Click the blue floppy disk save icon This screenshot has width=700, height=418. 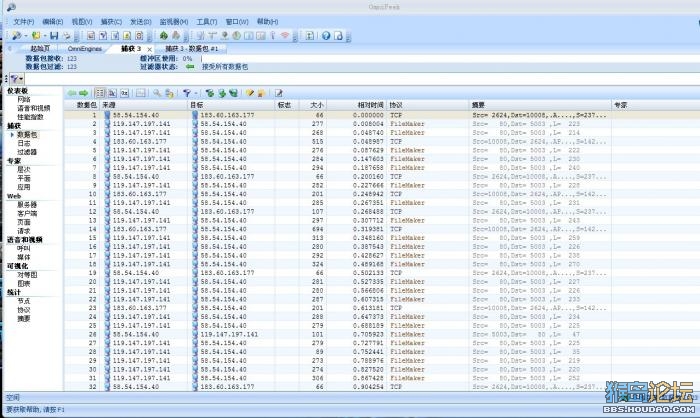(54, 36)
